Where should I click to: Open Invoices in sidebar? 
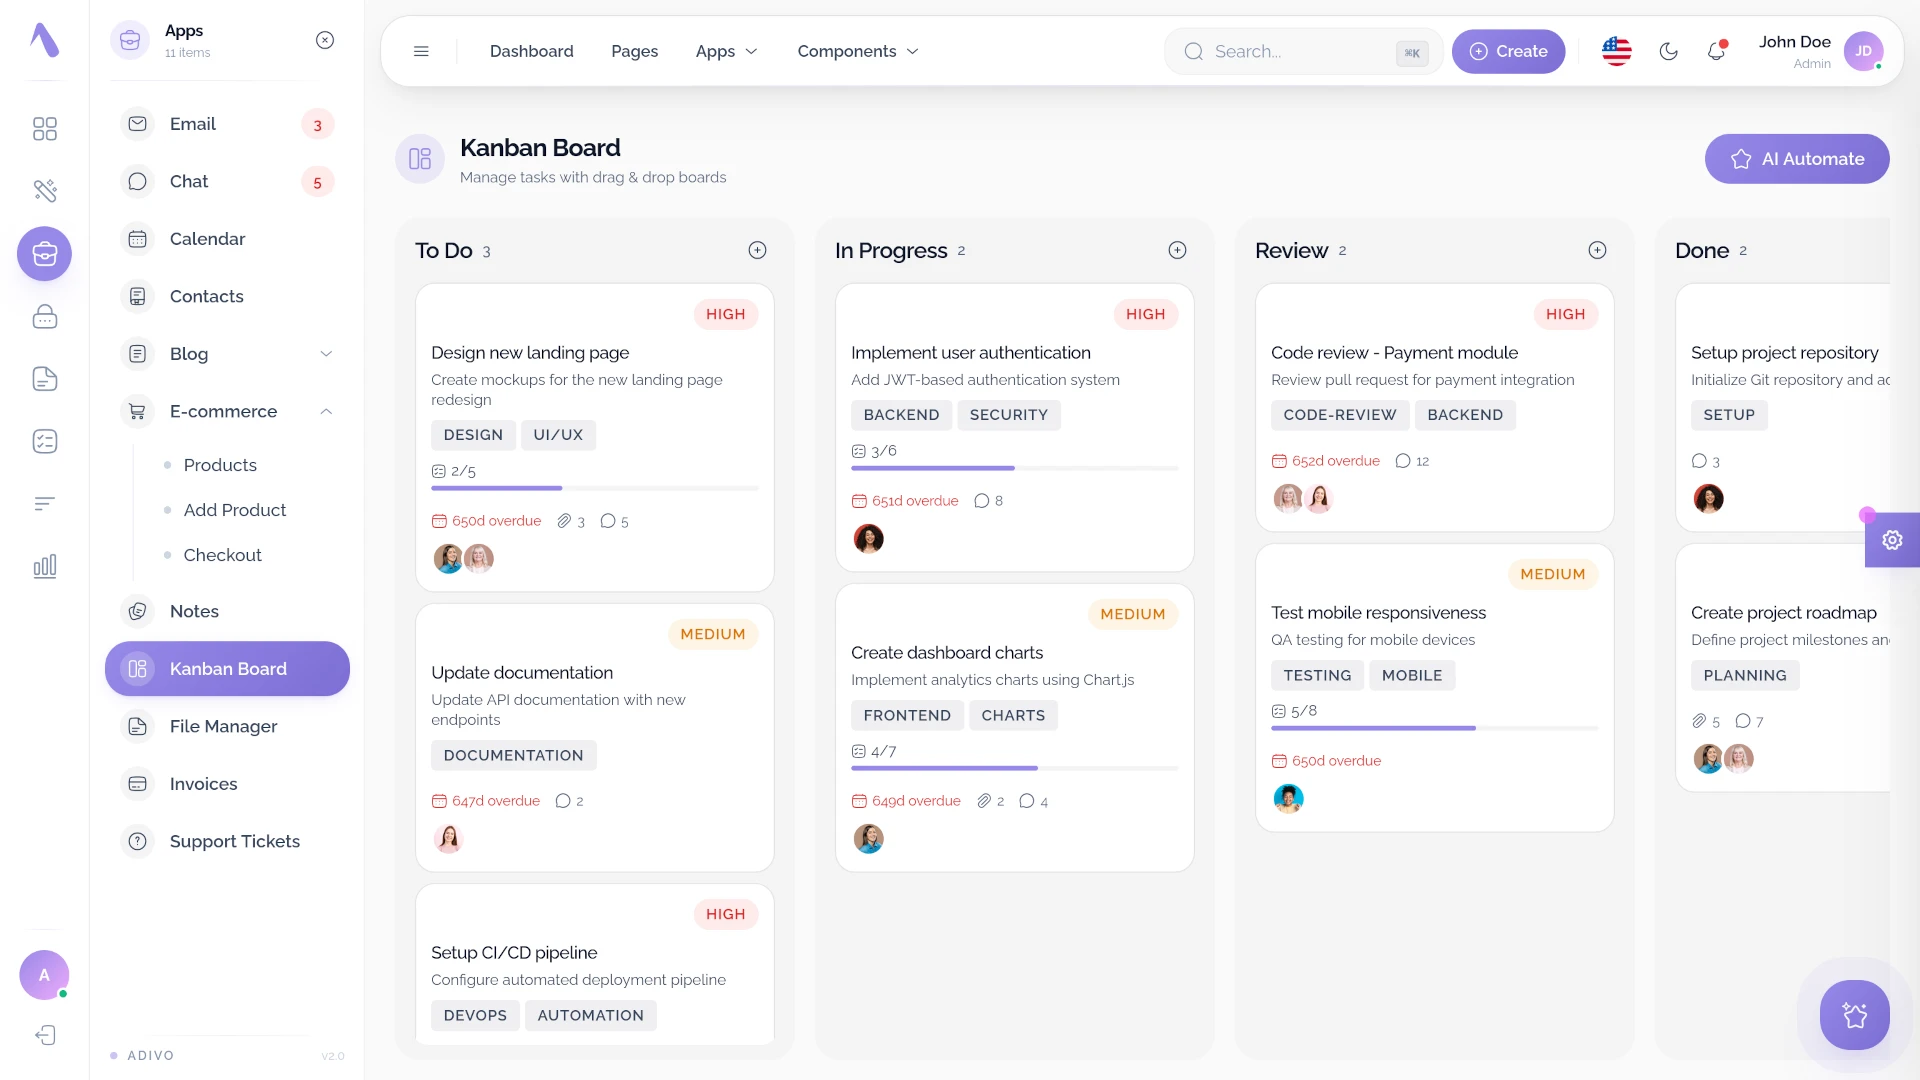(x=227, y=784)
